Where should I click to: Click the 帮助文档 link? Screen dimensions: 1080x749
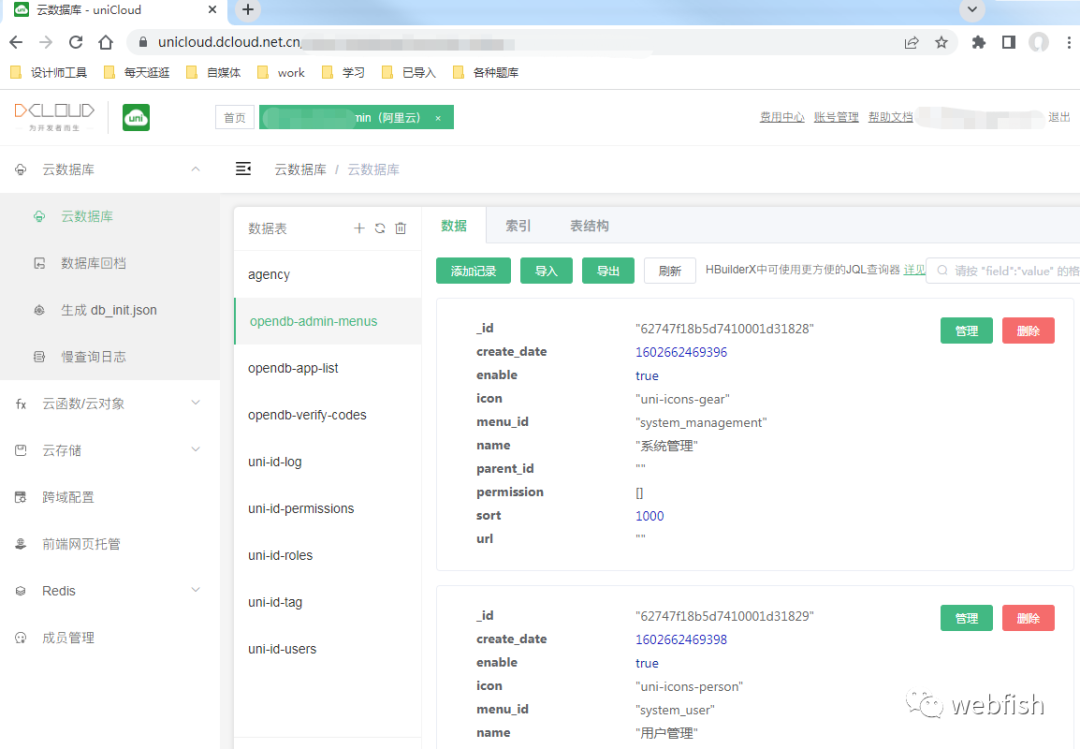coord(890,116)
